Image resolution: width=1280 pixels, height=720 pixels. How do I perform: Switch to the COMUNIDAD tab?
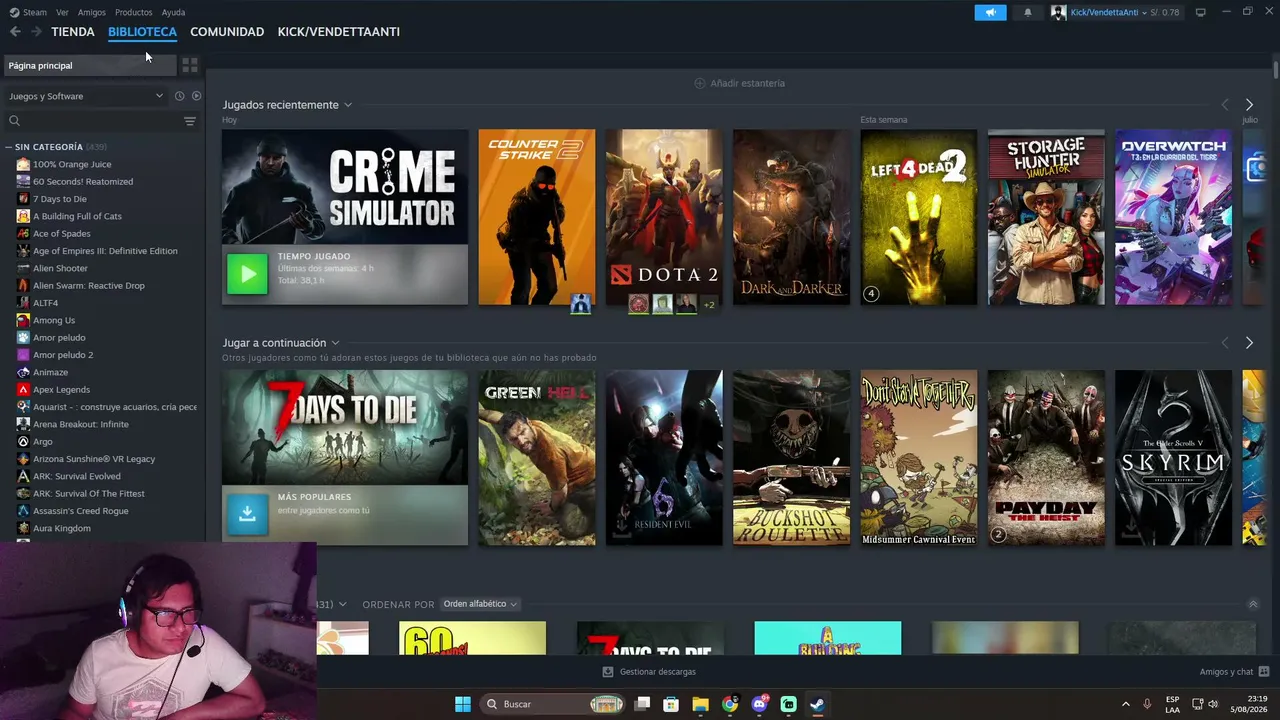click(227, 32)
